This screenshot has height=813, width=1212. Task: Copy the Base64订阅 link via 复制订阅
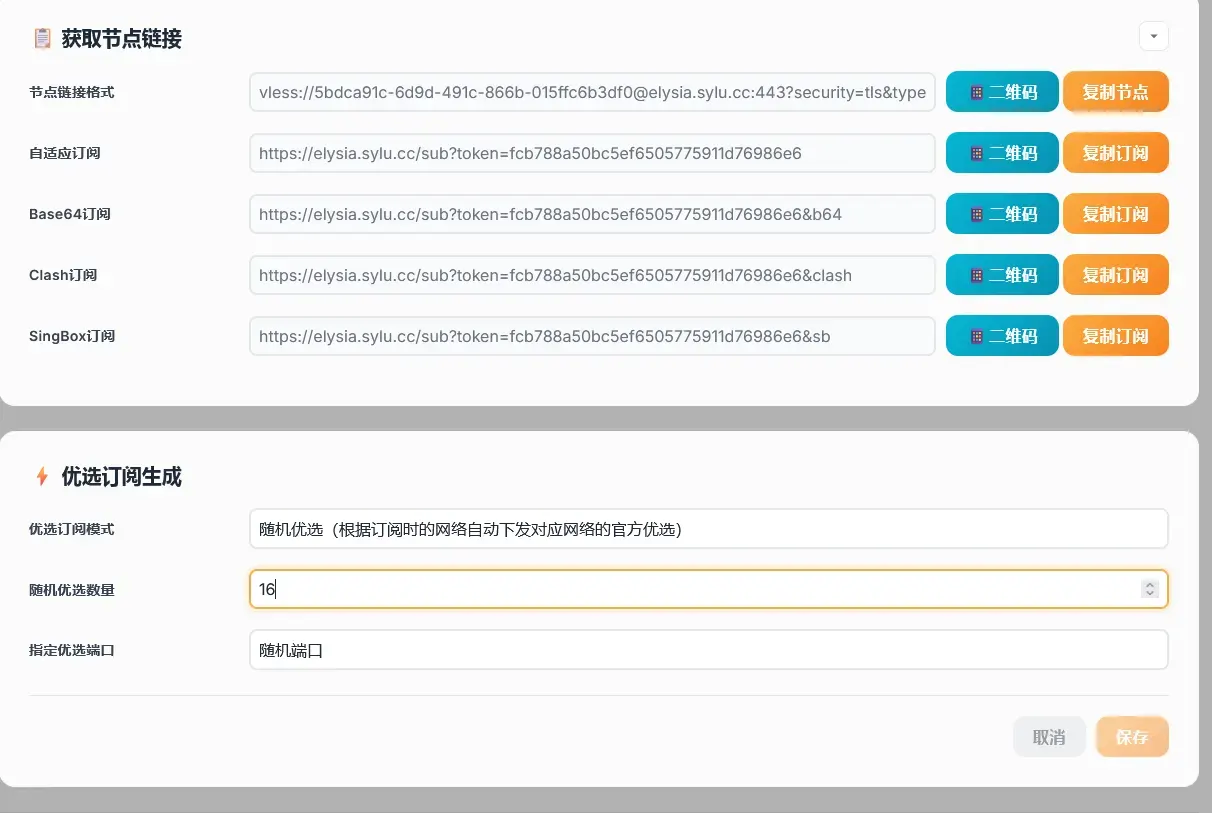pos(1115,214)
